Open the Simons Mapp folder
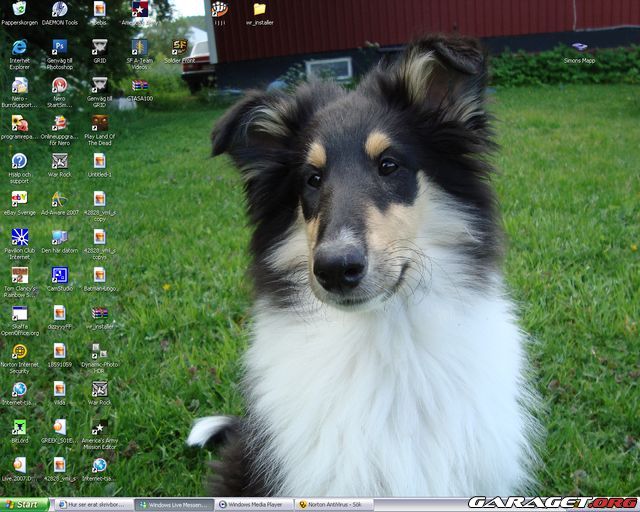Image resolution: width=640 pixels, height=512 pixels. pyautogui.click(x=579, y=48)
